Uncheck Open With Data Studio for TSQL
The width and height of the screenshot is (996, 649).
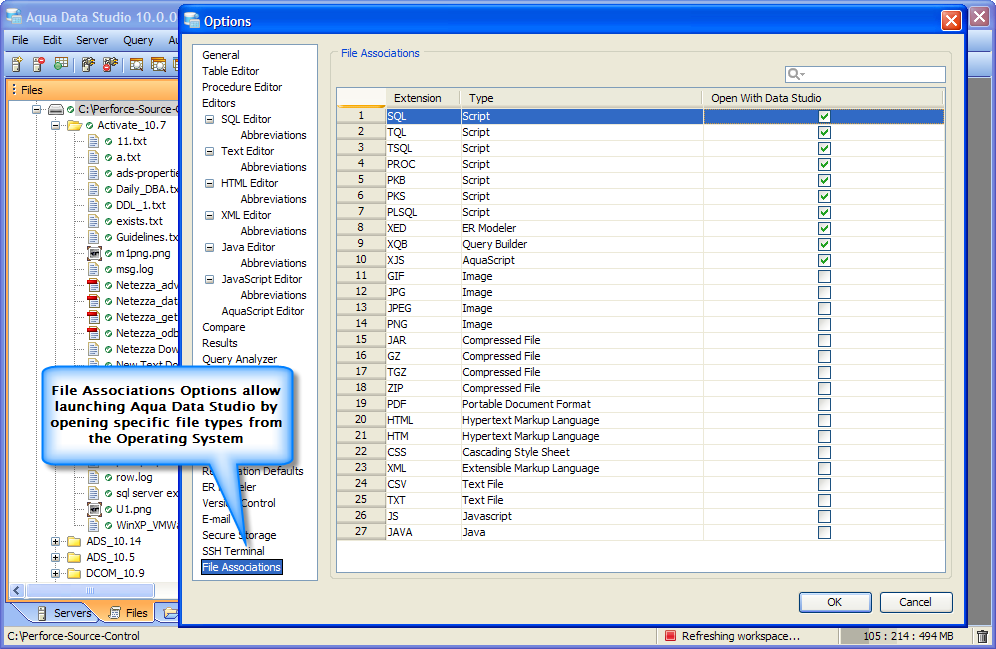coord(824,149)
